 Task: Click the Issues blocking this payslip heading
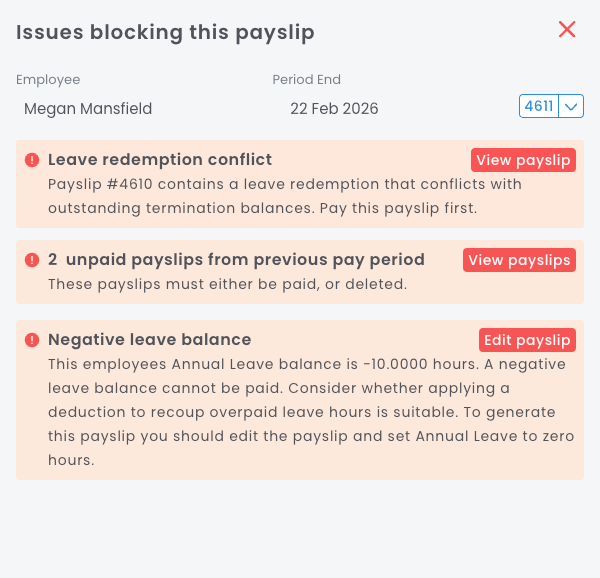[x=165, y=33]
